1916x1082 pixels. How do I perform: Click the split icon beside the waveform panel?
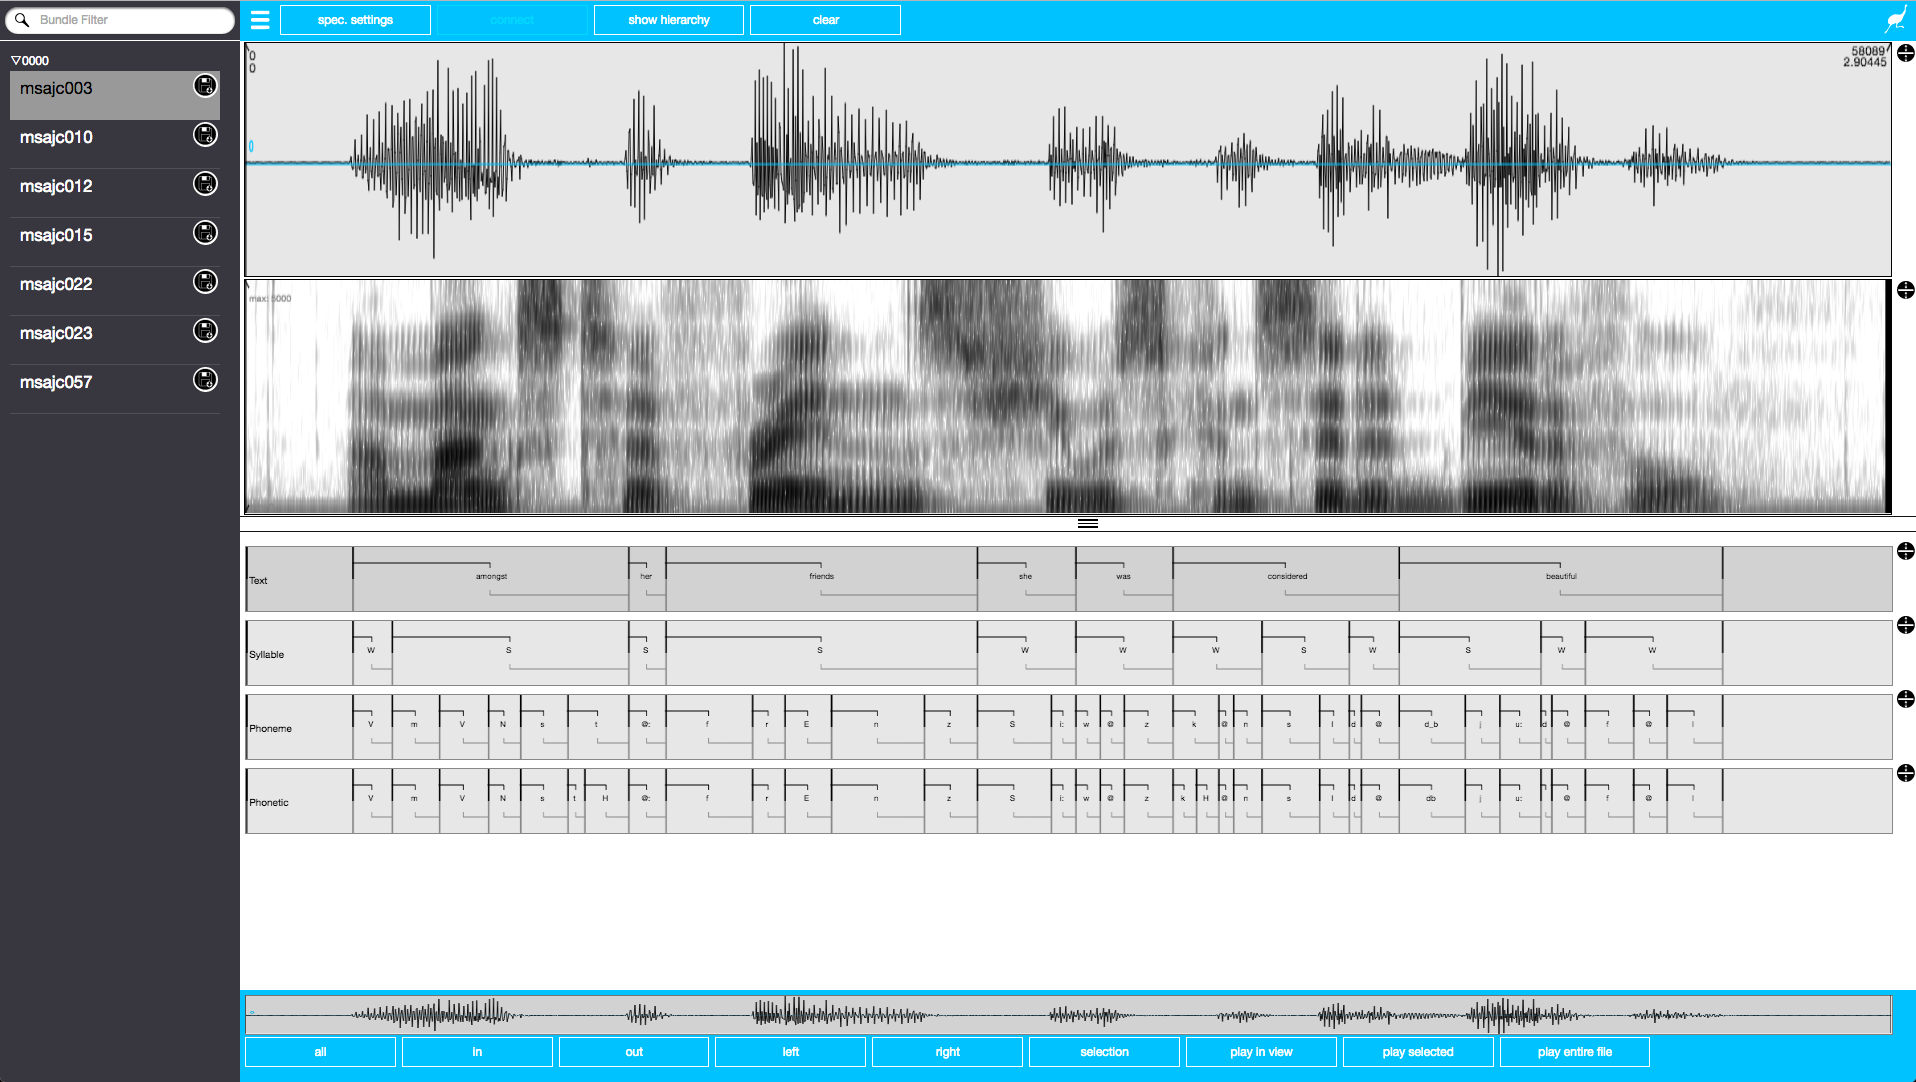(1905, 53)
